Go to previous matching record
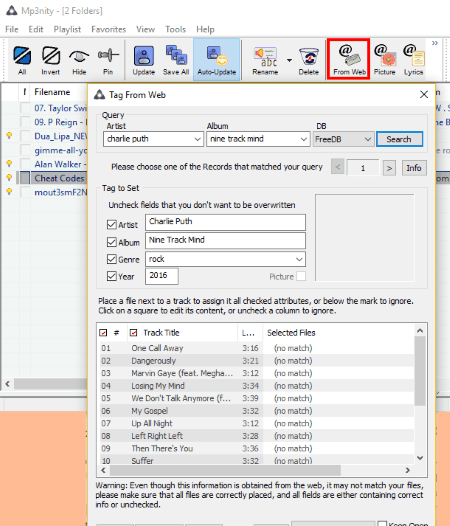450x526 pixels. [338, 167]
